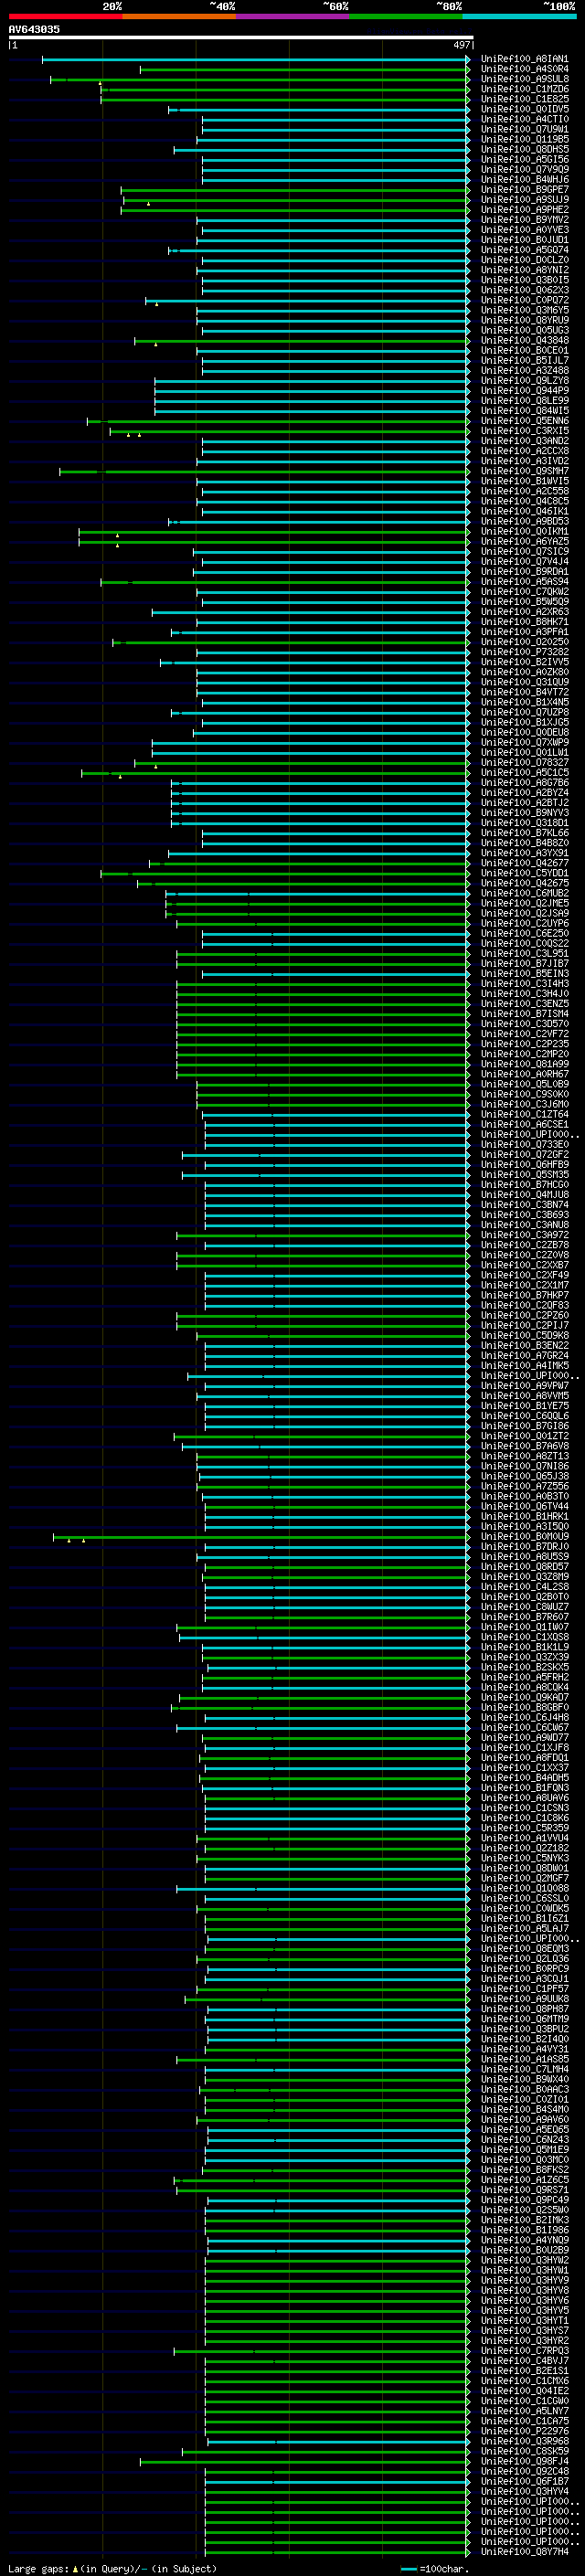Select the UniRef100_A9VPW7 label
The image size is (585, 2576).
click(x=524, y=1386)
